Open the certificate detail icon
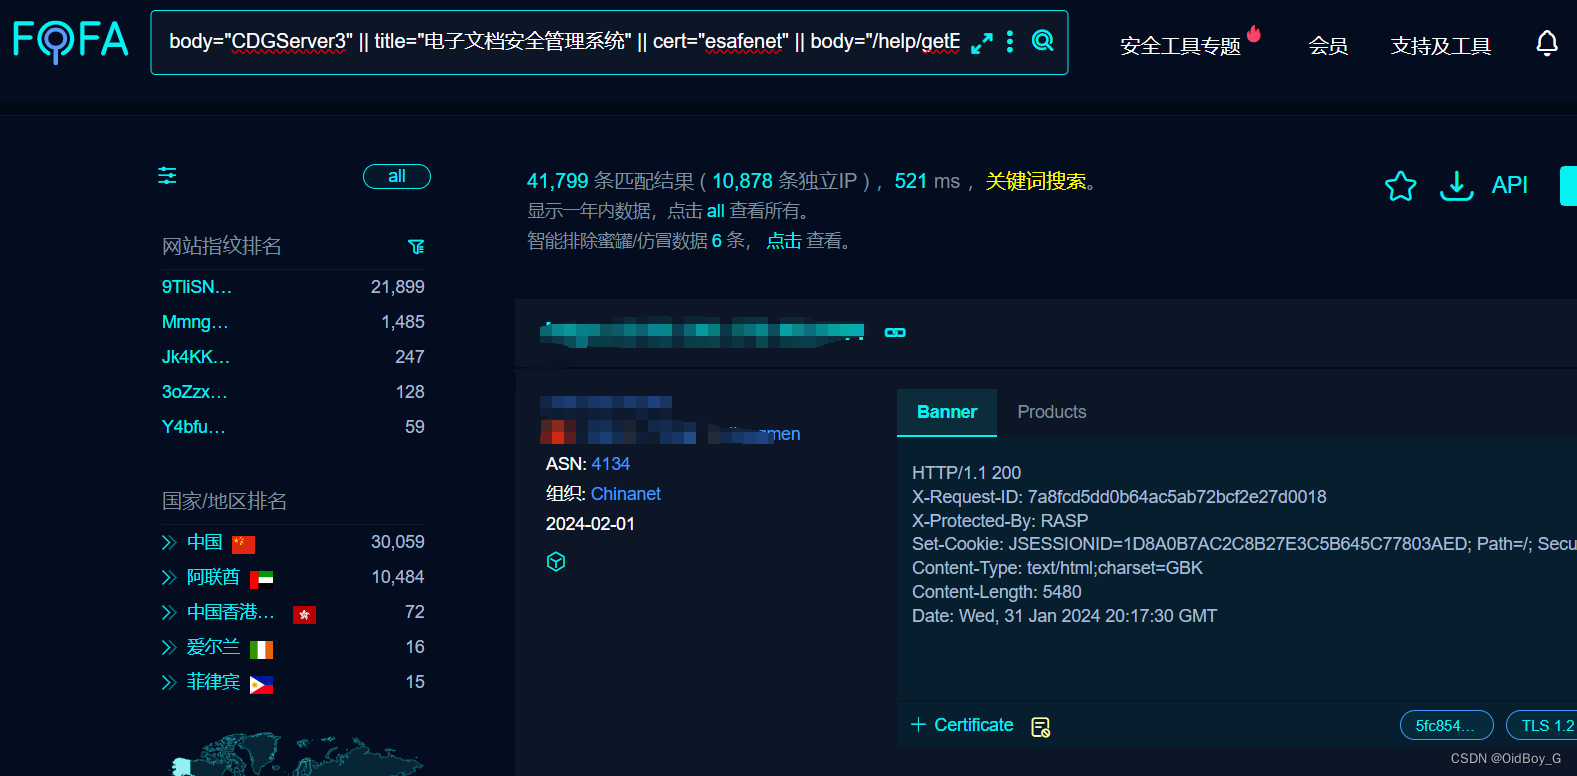This screenshot has height=776, width=1577. point(1040,727)
